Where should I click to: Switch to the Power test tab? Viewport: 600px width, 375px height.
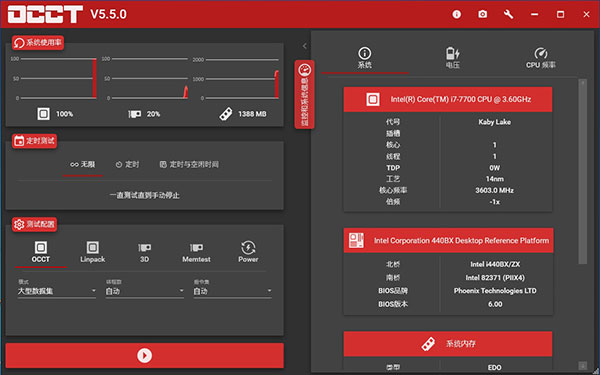coord(248,253)
